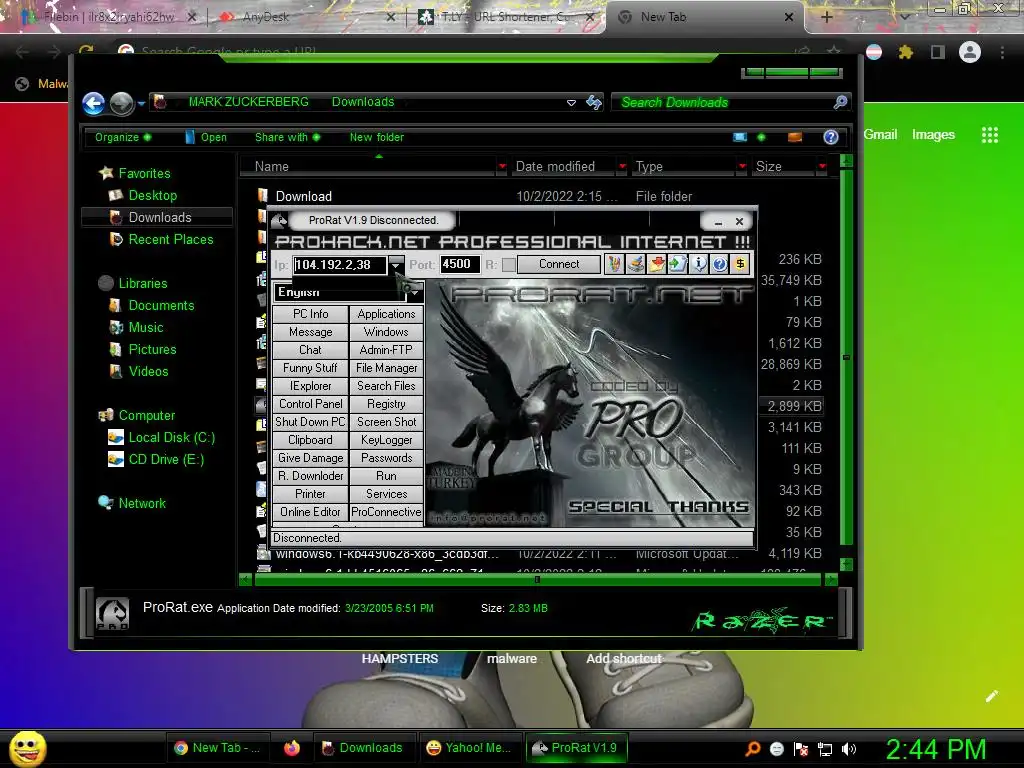Click the Registry button
The height and width of the screenshot is (768, 1024).
pyautogui.click(x=386, y=404)
